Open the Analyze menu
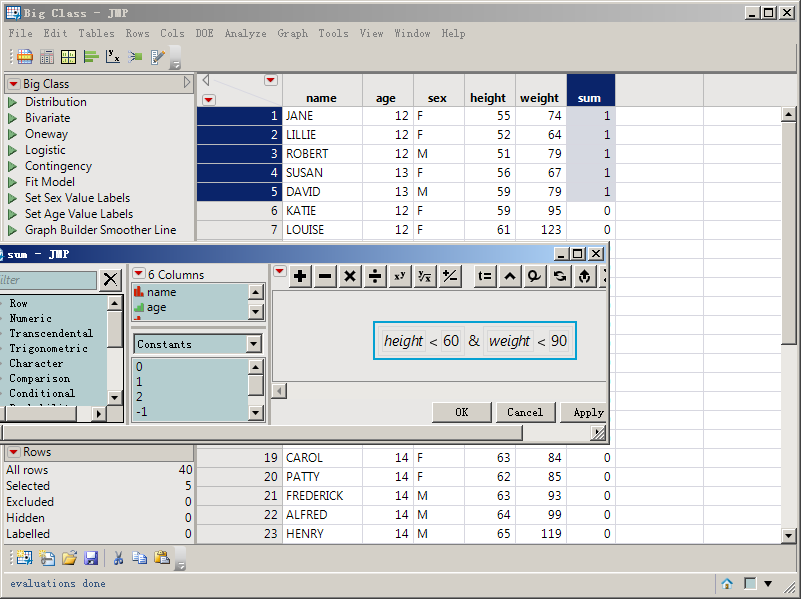This screenshot has width=801, height=599. click(x=245, y=33)
